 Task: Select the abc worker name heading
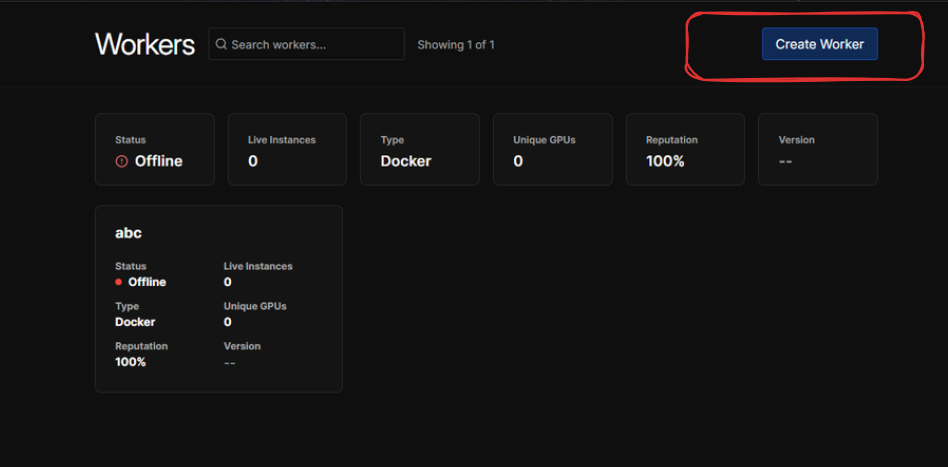click(x=128, y=233)
